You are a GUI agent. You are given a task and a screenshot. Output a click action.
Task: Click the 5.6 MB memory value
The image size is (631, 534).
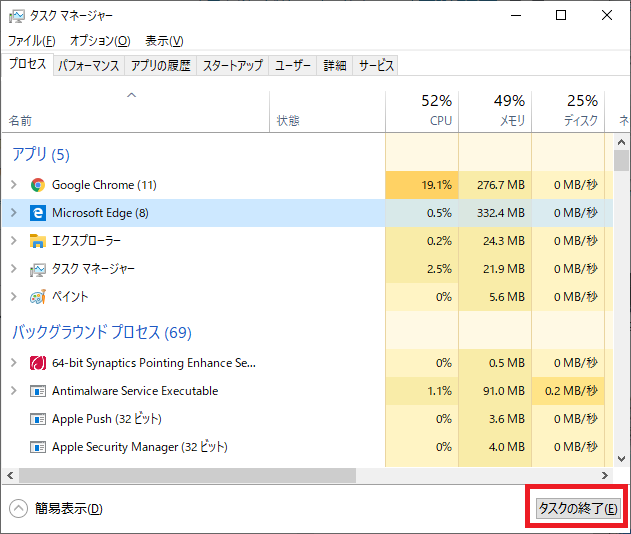[507, 297]
